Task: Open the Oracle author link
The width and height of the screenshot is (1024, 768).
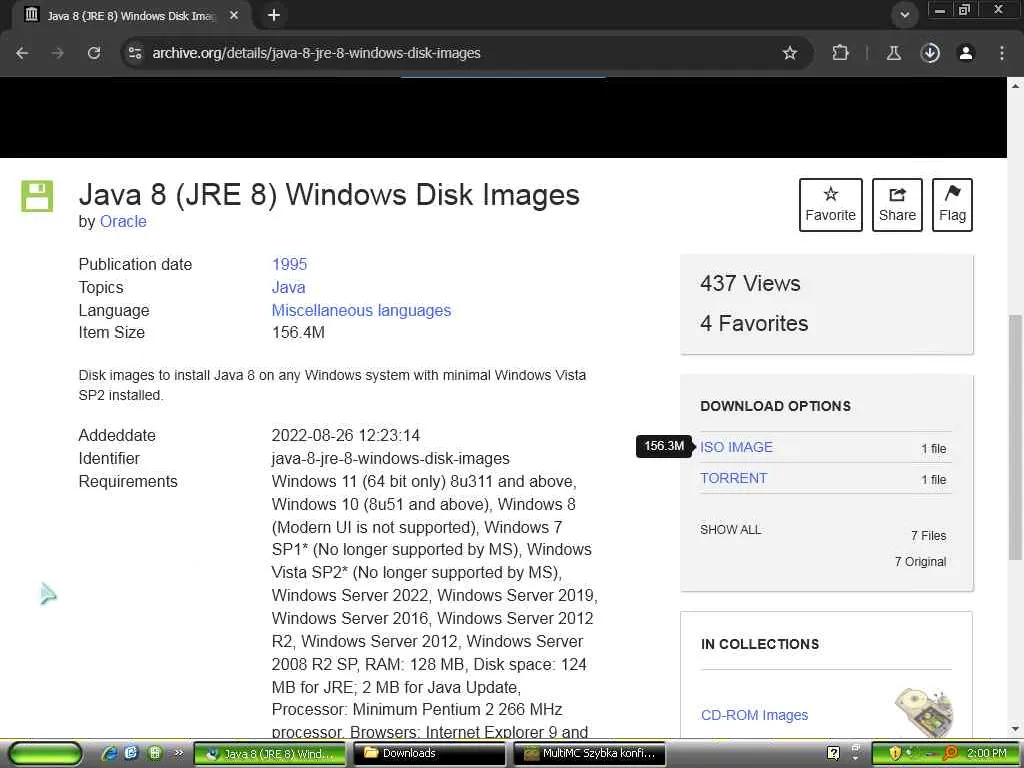Action: [123, 221]
